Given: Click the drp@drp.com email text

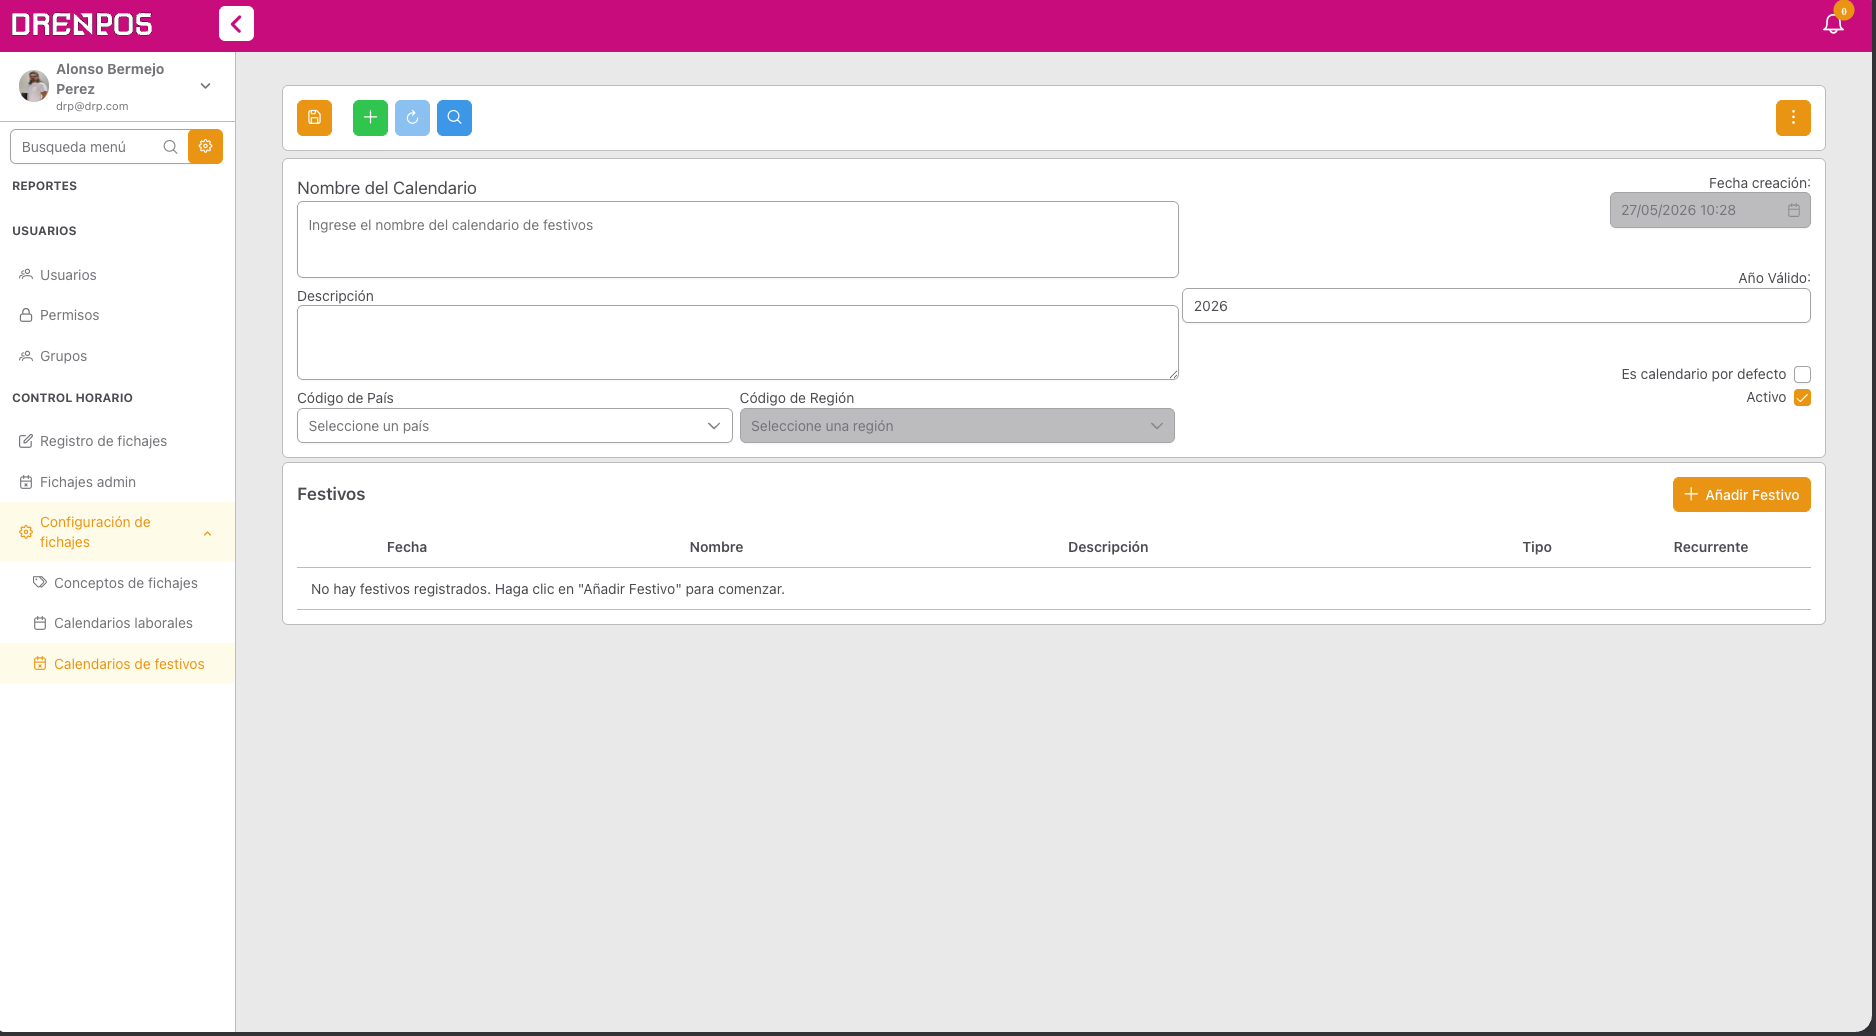Looking at the screenshot, I should pos(92,106).
